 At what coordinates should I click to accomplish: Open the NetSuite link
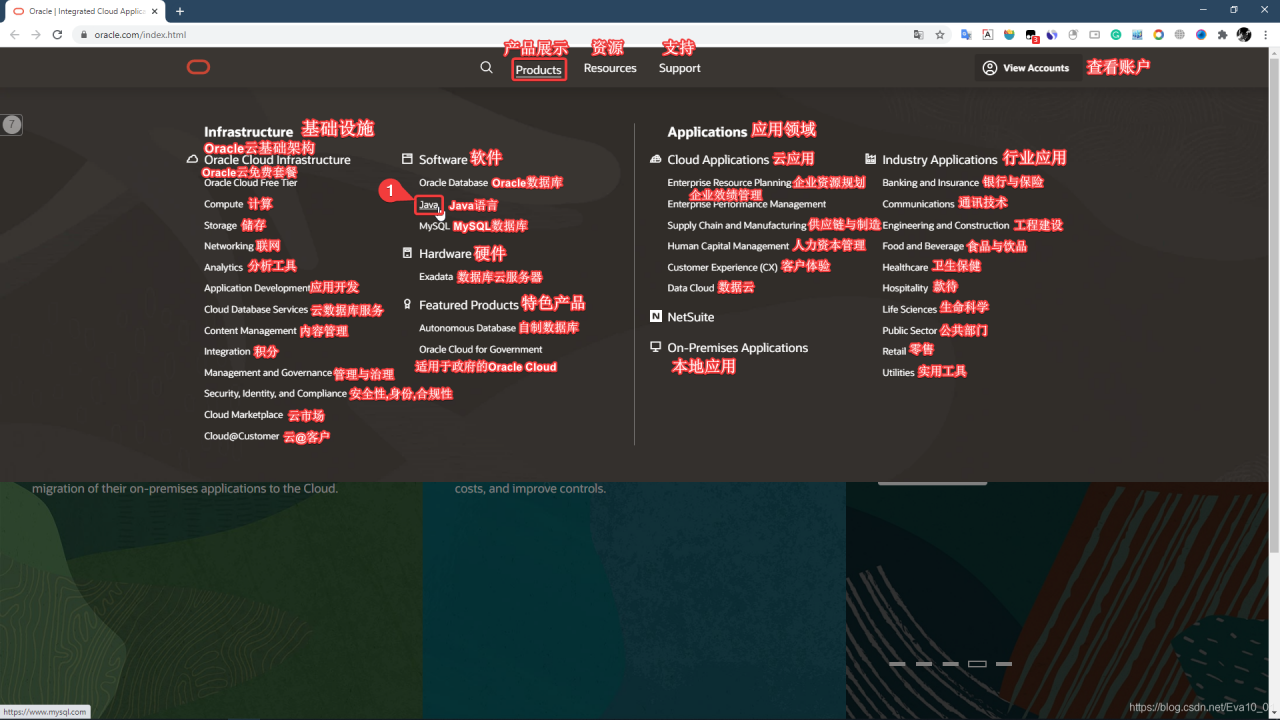coord(690,317)
